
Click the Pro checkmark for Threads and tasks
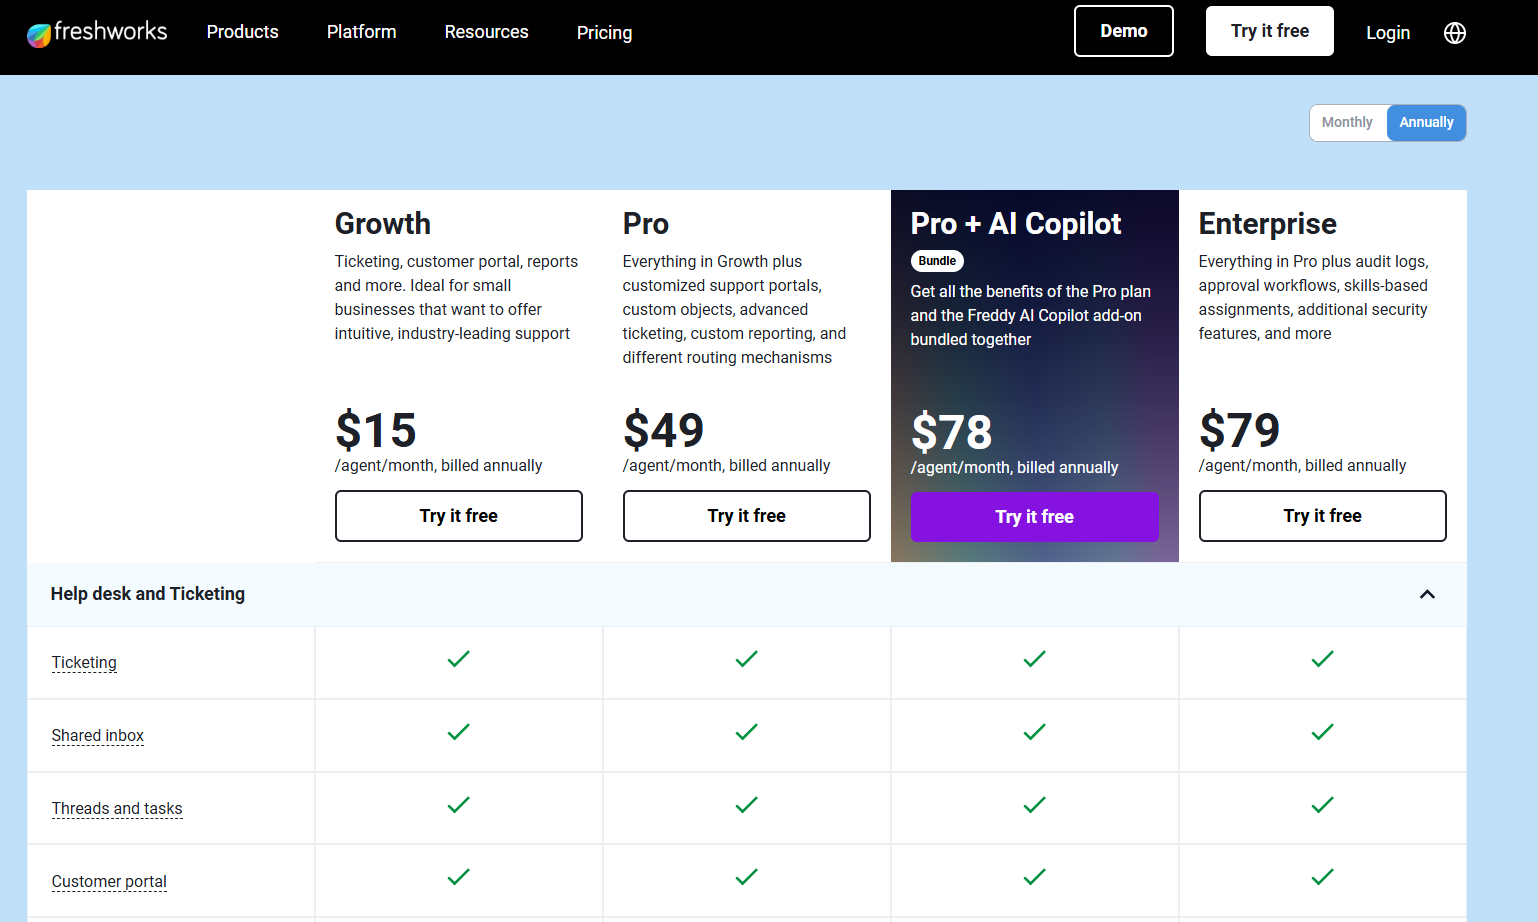746,805
